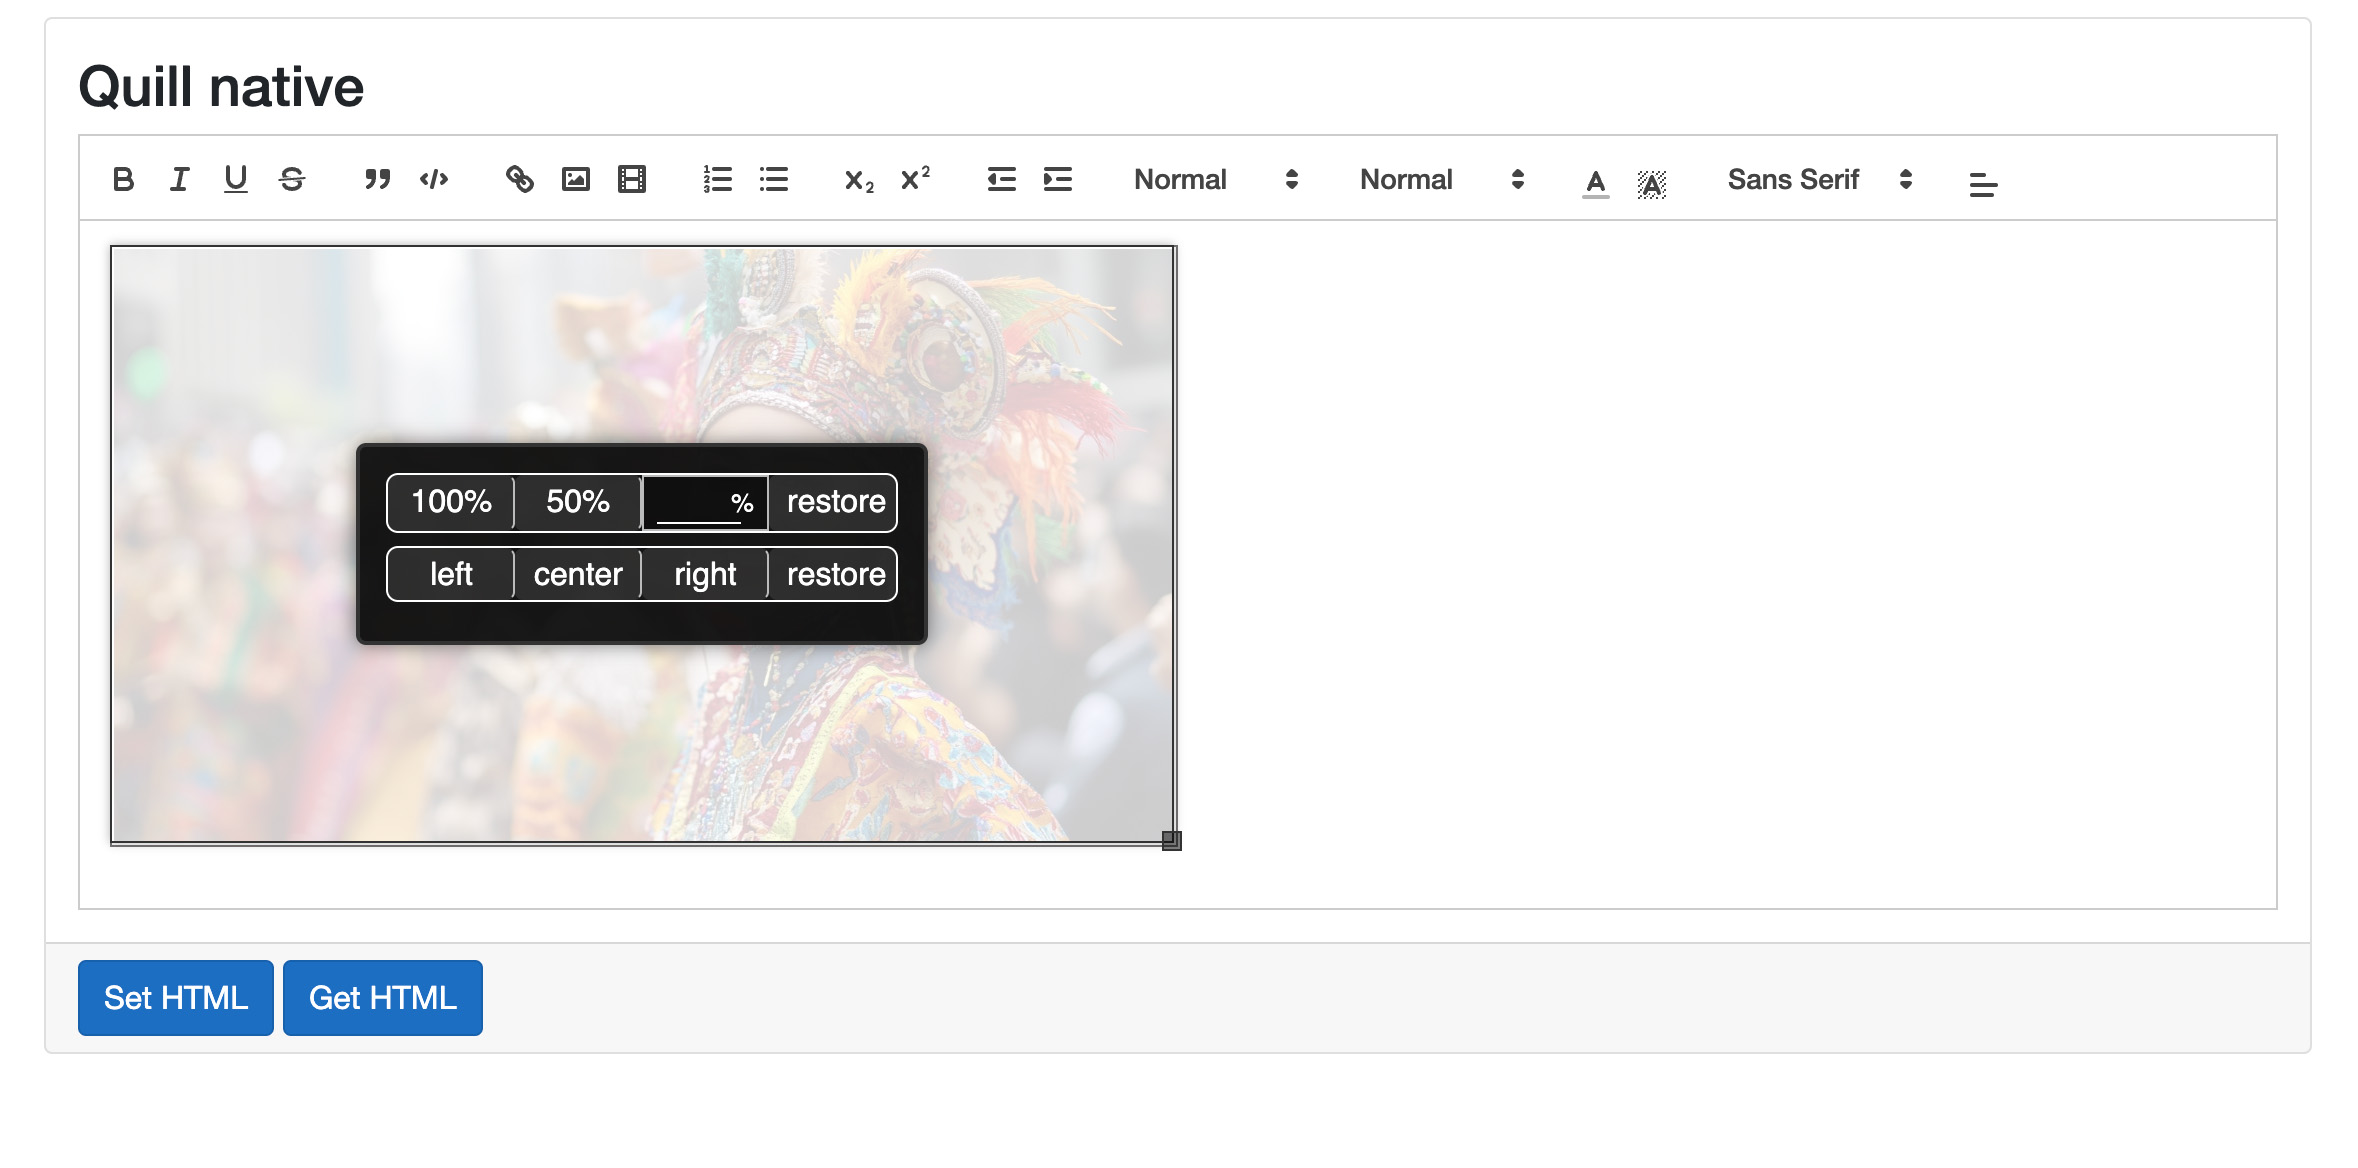This screenshot has height=1168, width=2358.
Task: Toggle bold formatting
Action: (x=123, y=179)
